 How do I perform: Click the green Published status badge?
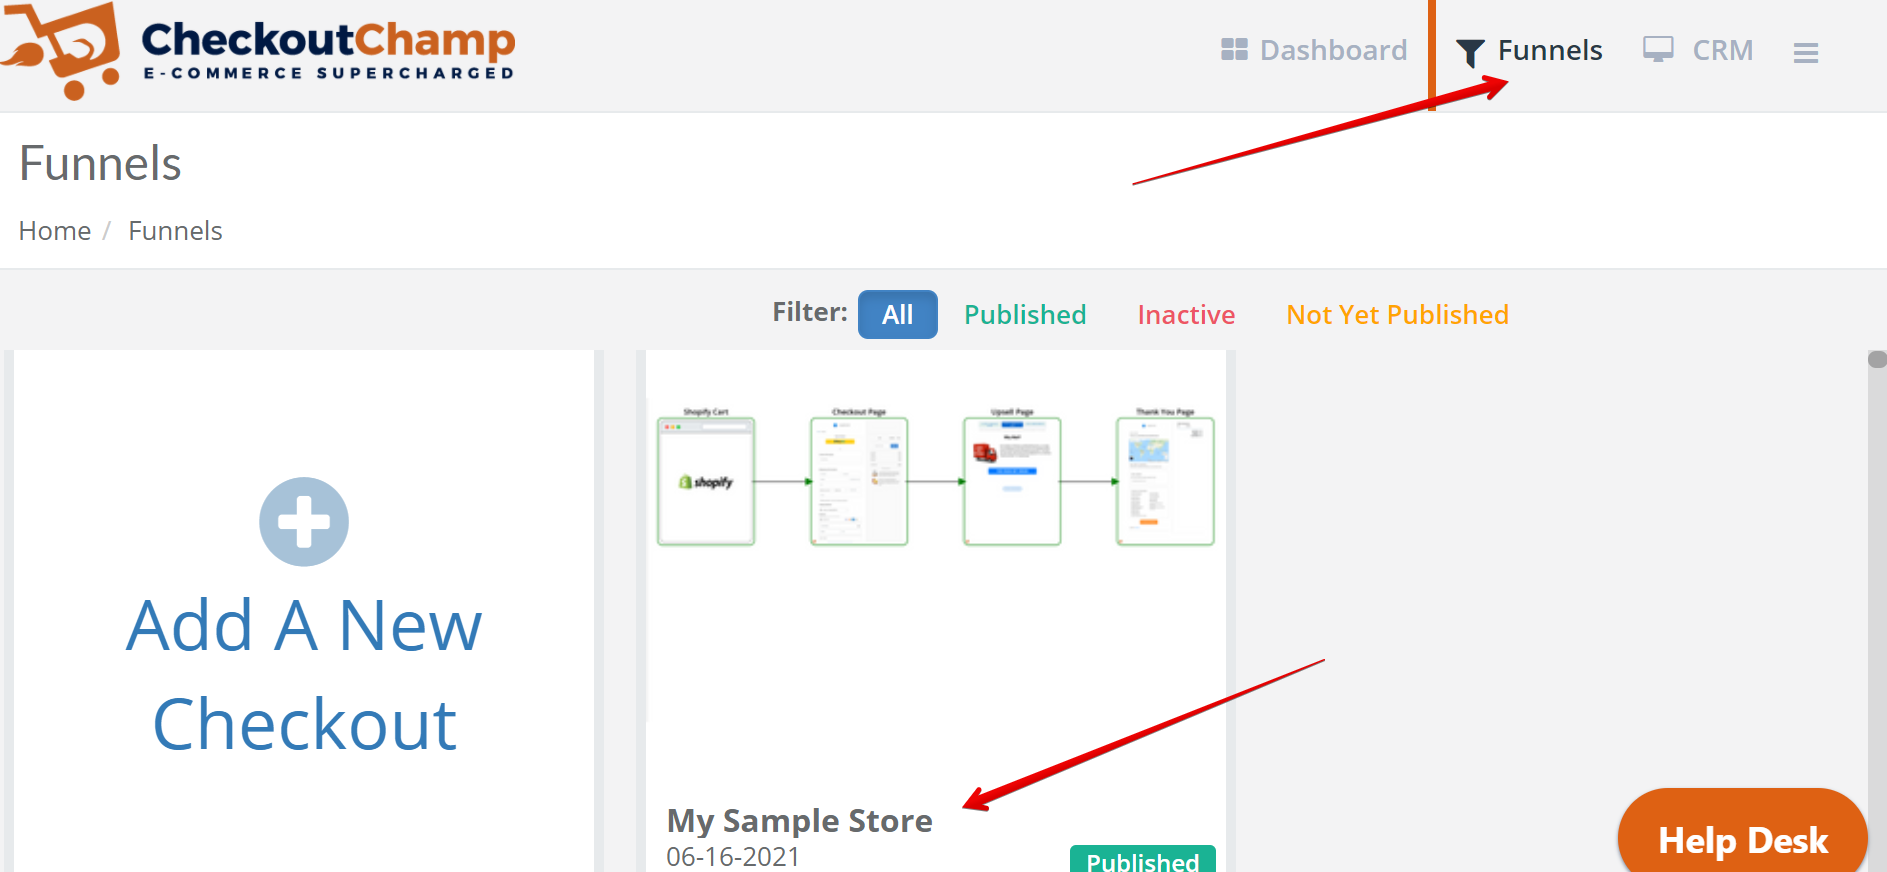coord(1142,860)
